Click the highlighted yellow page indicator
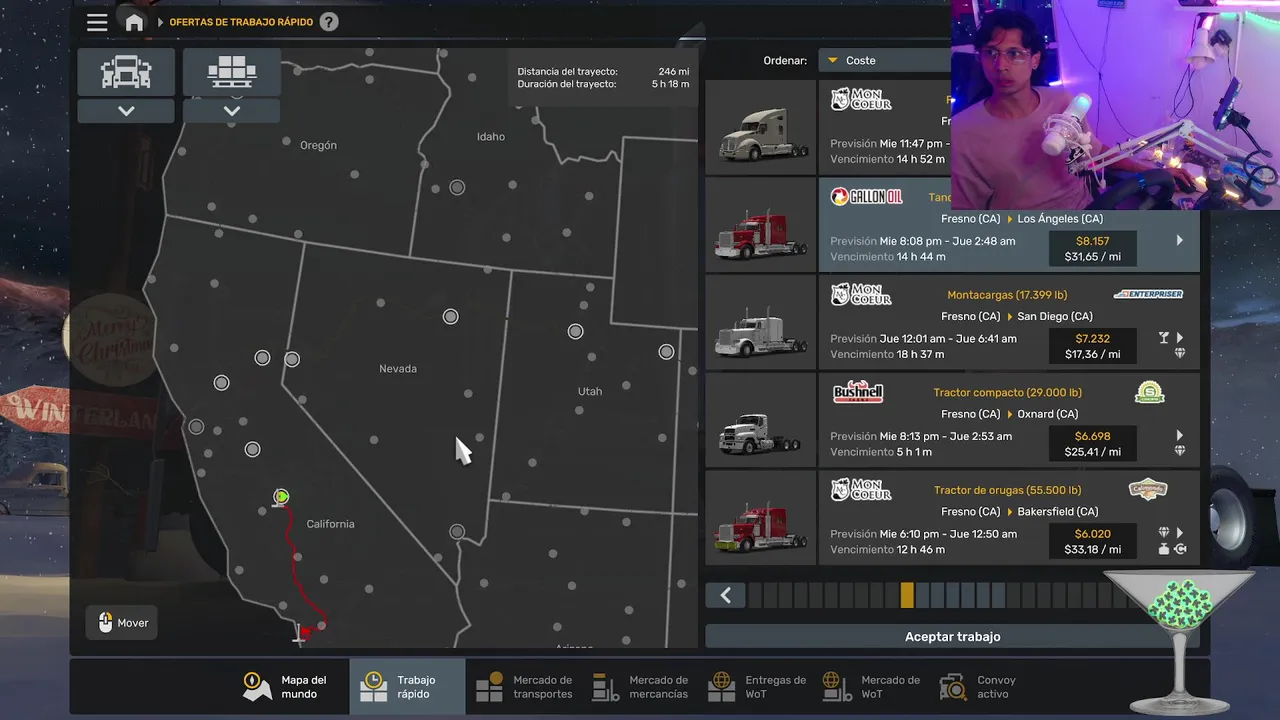Viewport: 1280px width, 720px height. [907, 596]
